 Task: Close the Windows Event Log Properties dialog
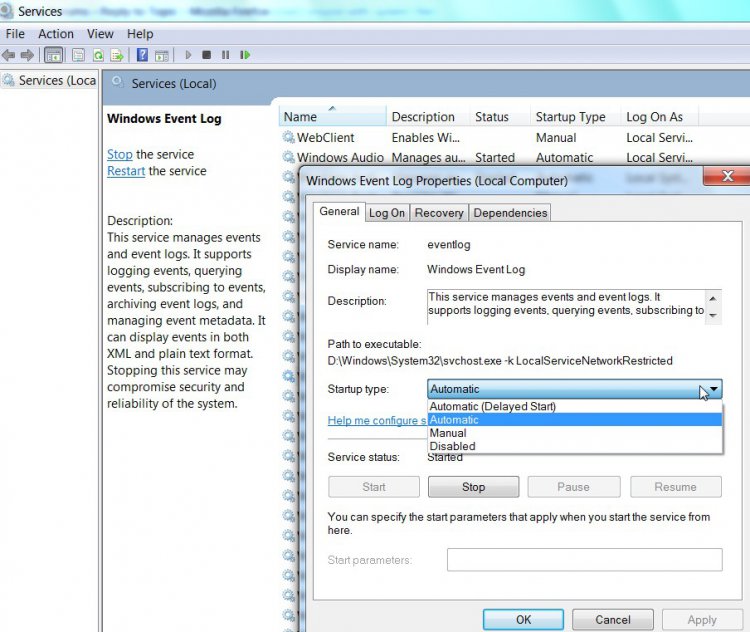click(727, 176)
